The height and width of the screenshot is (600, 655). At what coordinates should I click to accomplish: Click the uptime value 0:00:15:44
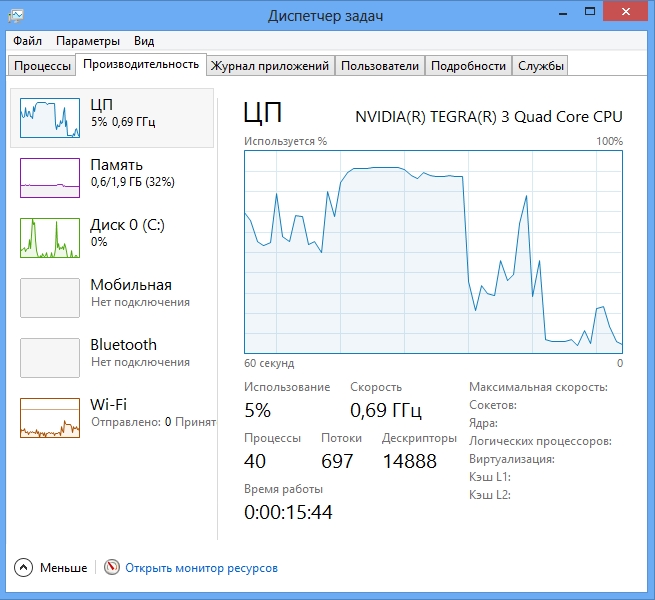[288, 512]
